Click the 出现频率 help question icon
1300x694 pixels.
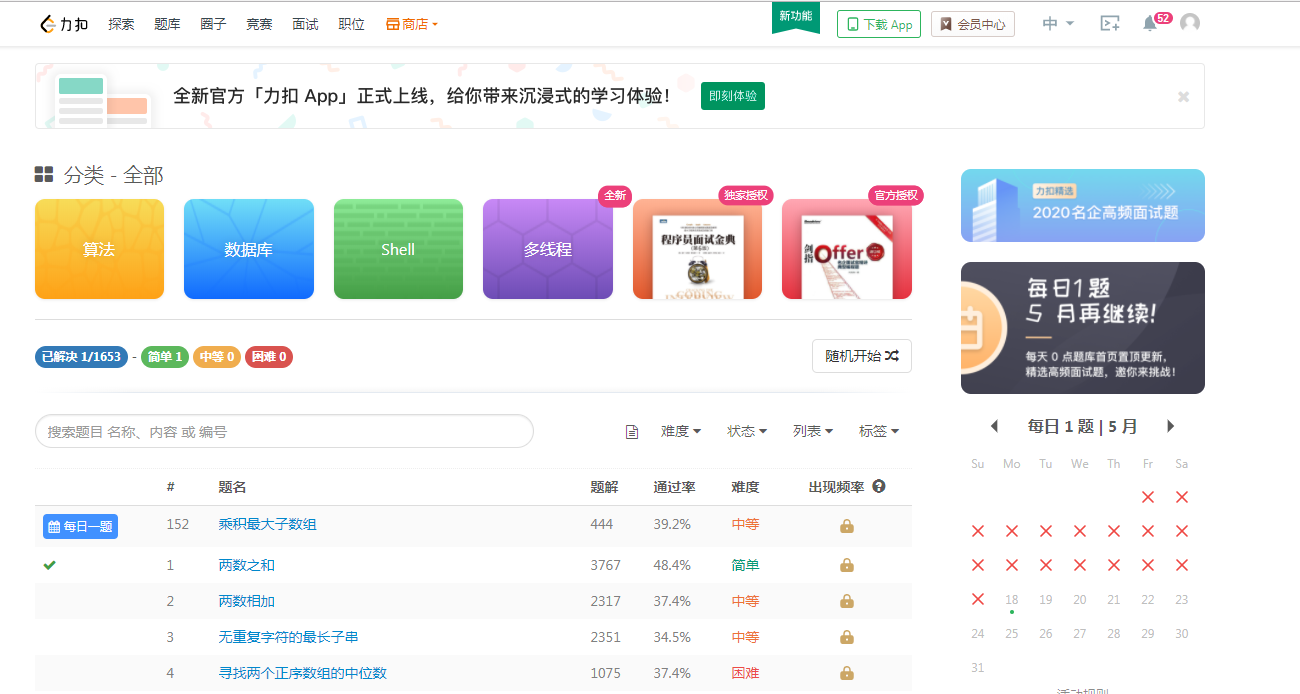pos(879,487)
